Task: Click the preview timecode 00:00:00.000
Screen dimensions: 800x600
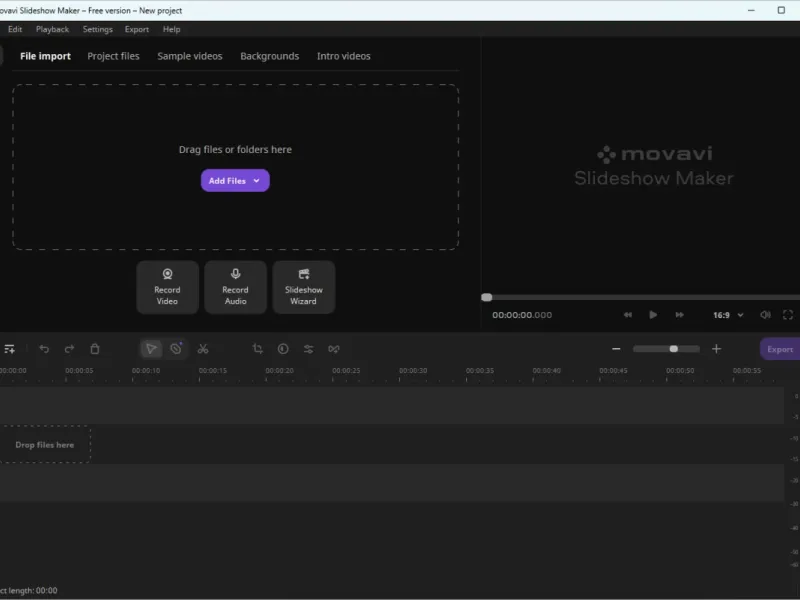Action: [522, 315]
